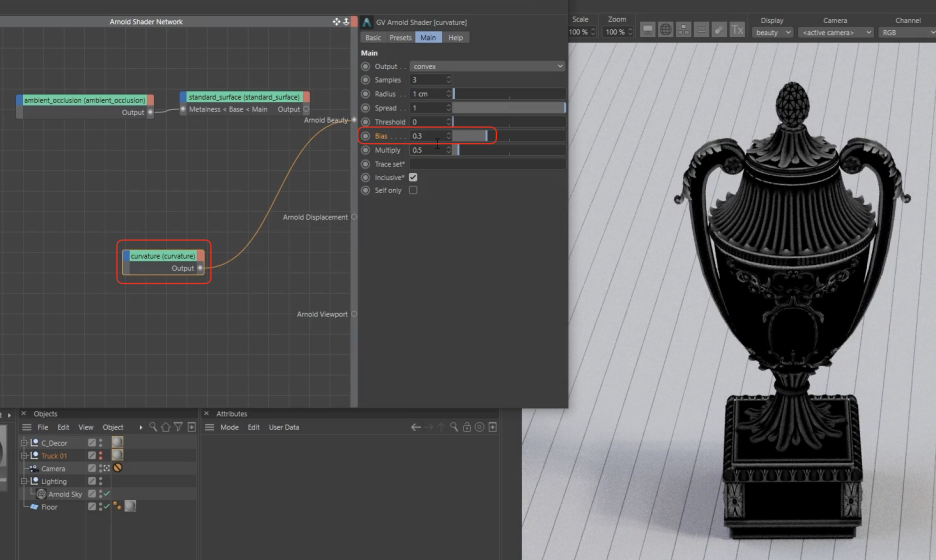Select the Main tab
936x560 pixels.
(428, 38)
